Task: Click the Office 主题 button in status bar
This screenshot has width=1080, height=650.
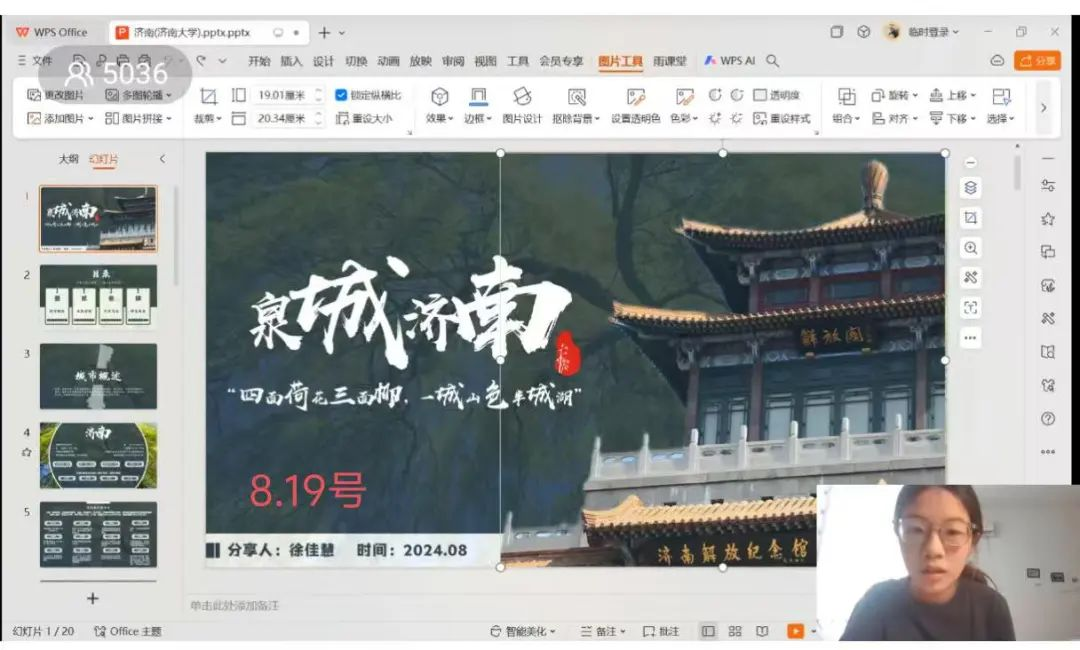Action: pos(128,631)
